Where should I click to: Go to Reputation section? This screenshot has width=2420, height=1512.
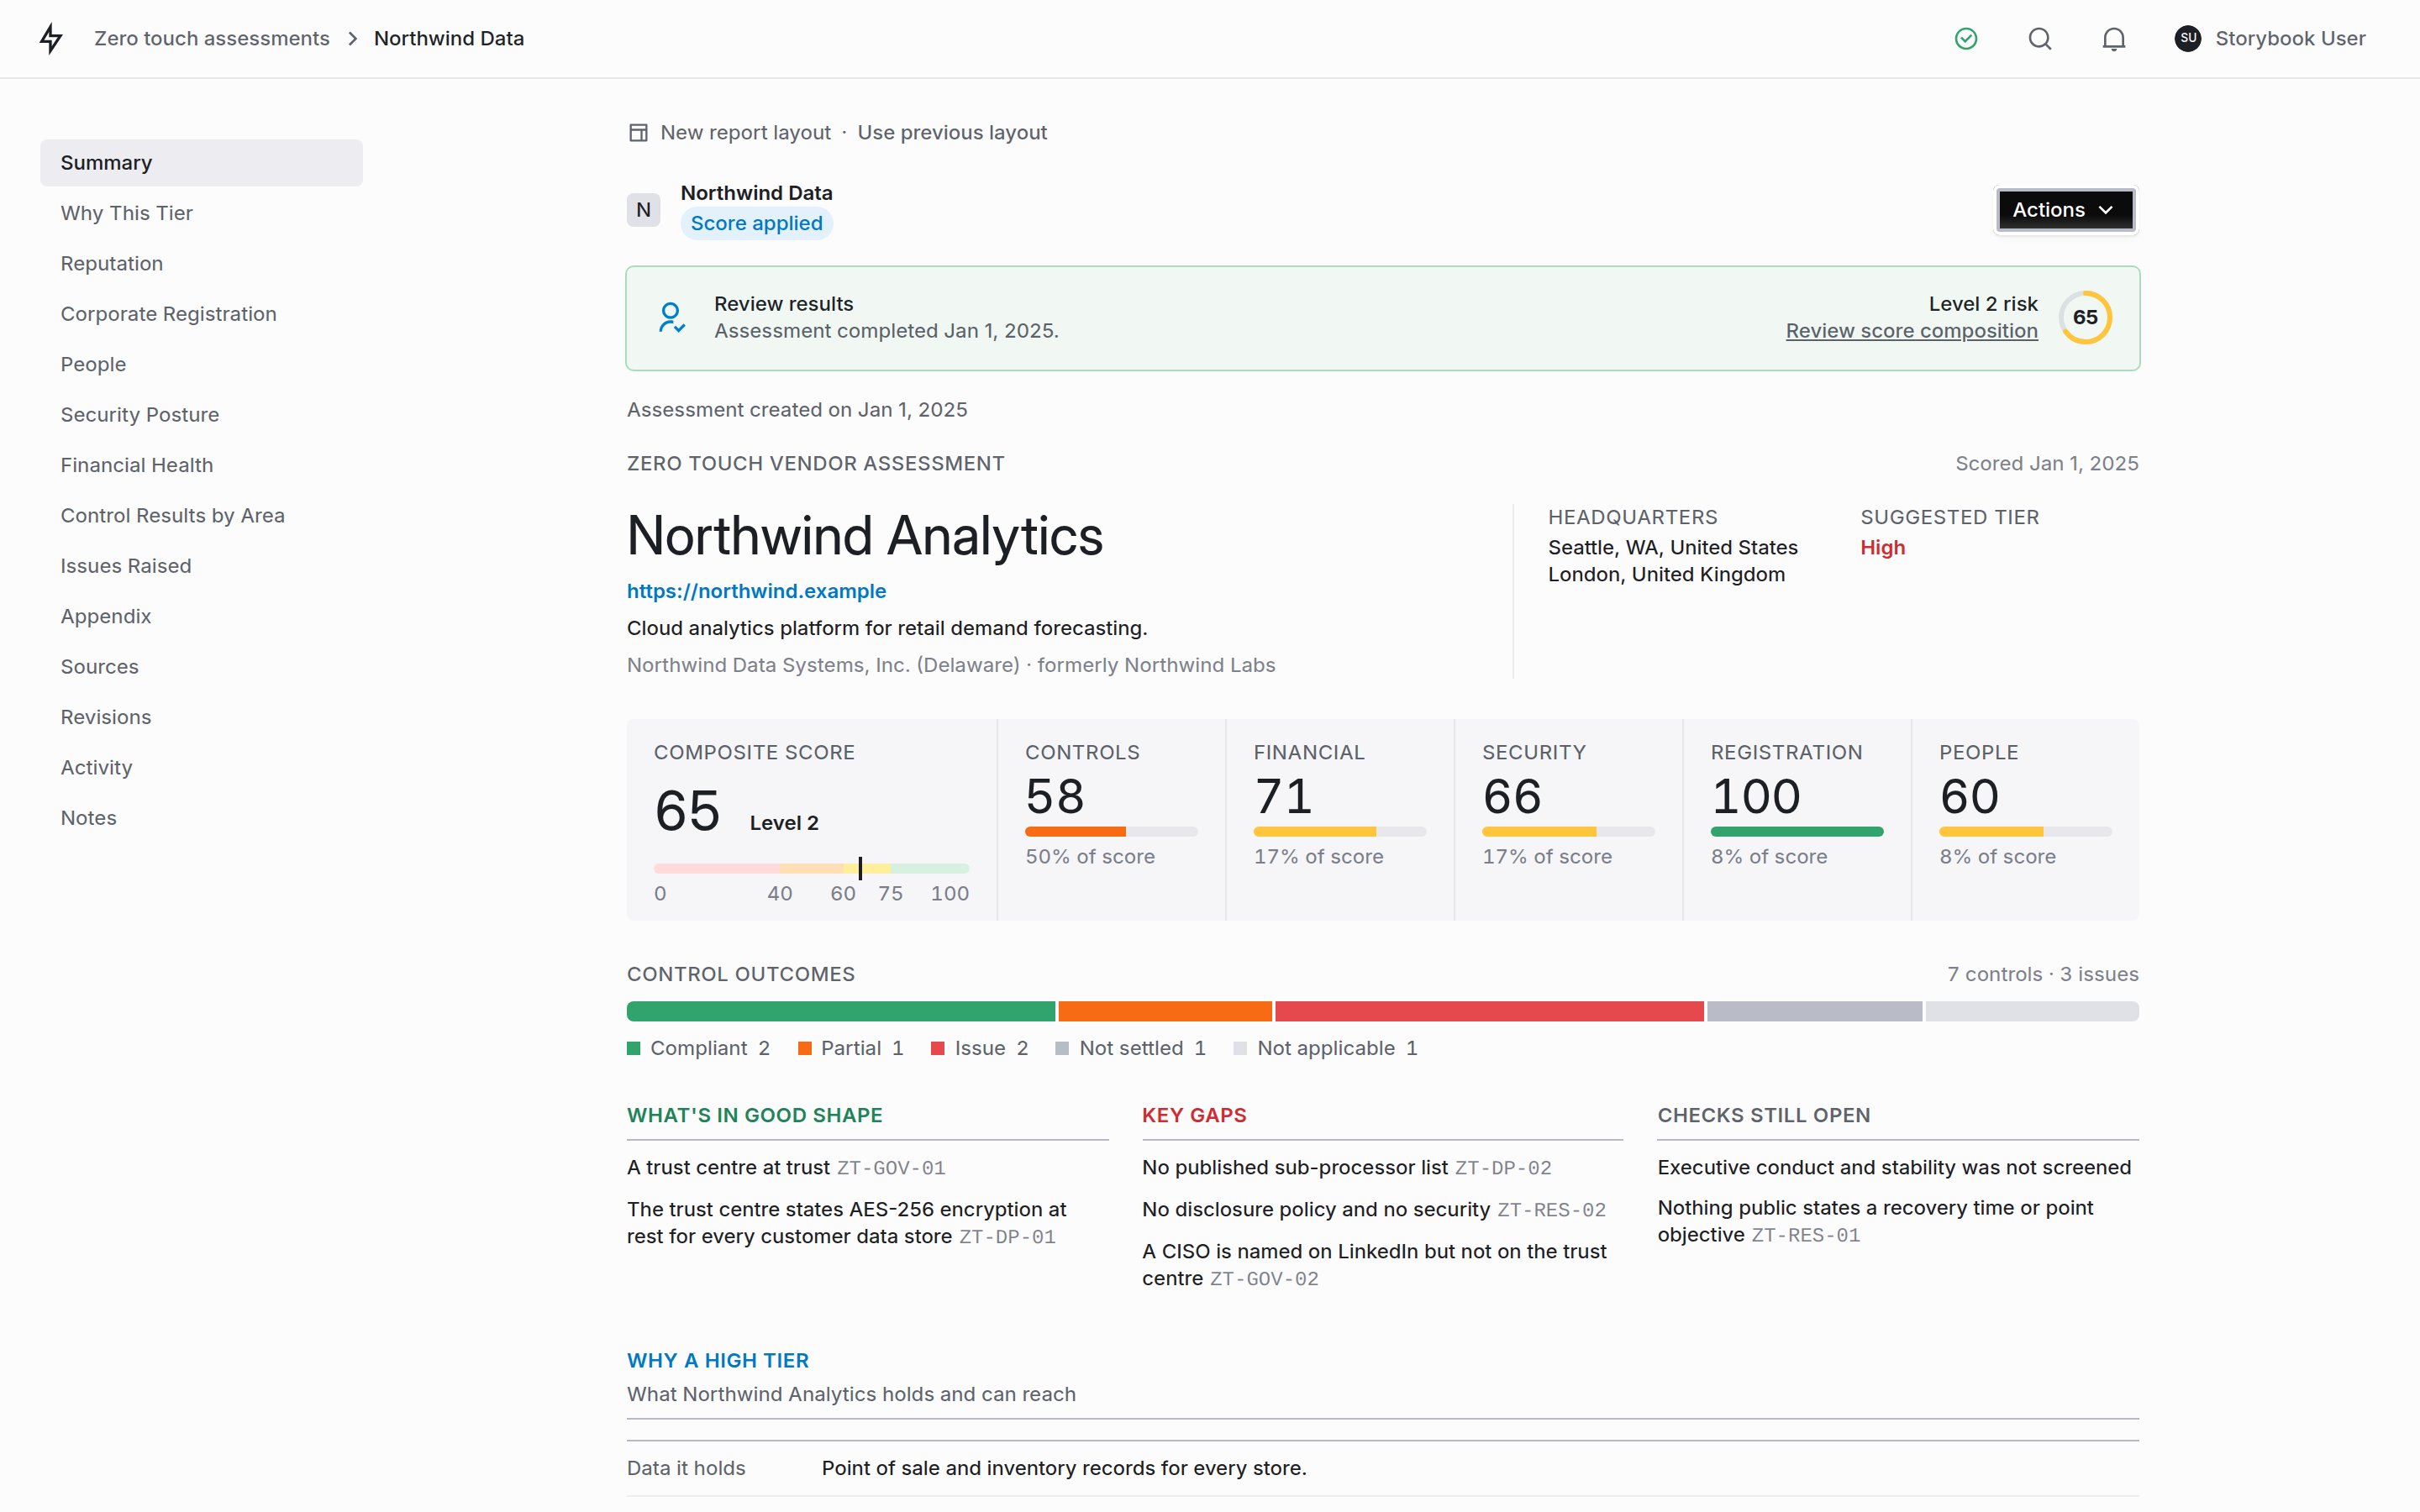pos(201,263)
